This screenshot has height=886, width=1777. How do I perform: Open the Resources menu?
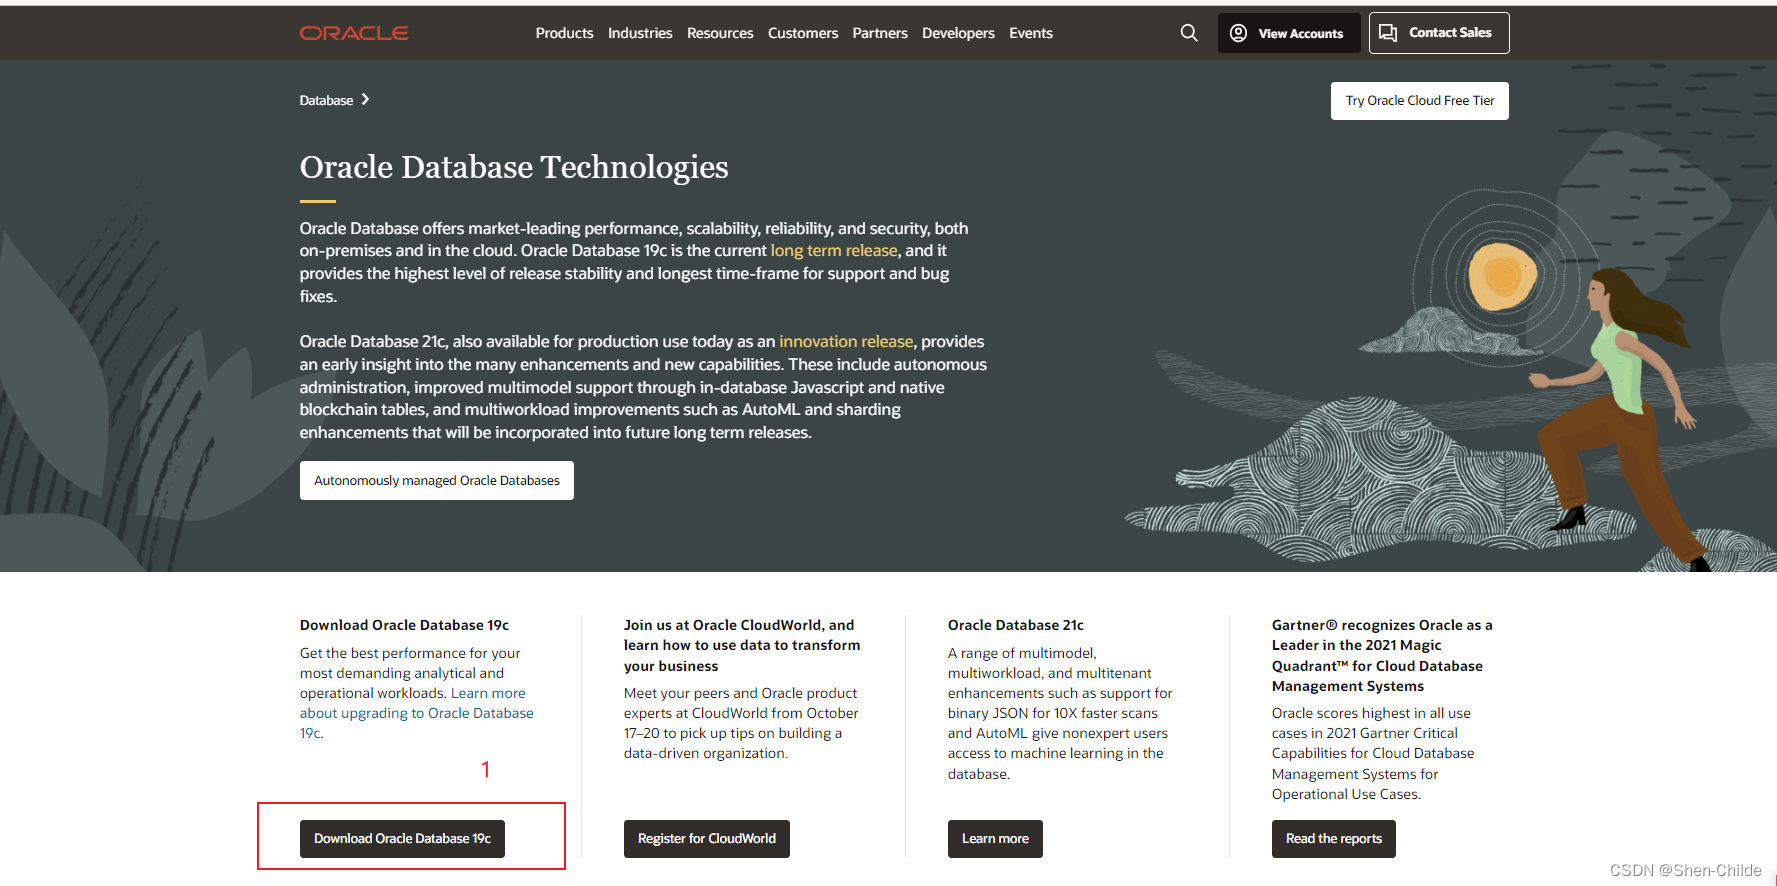(720, 33)
